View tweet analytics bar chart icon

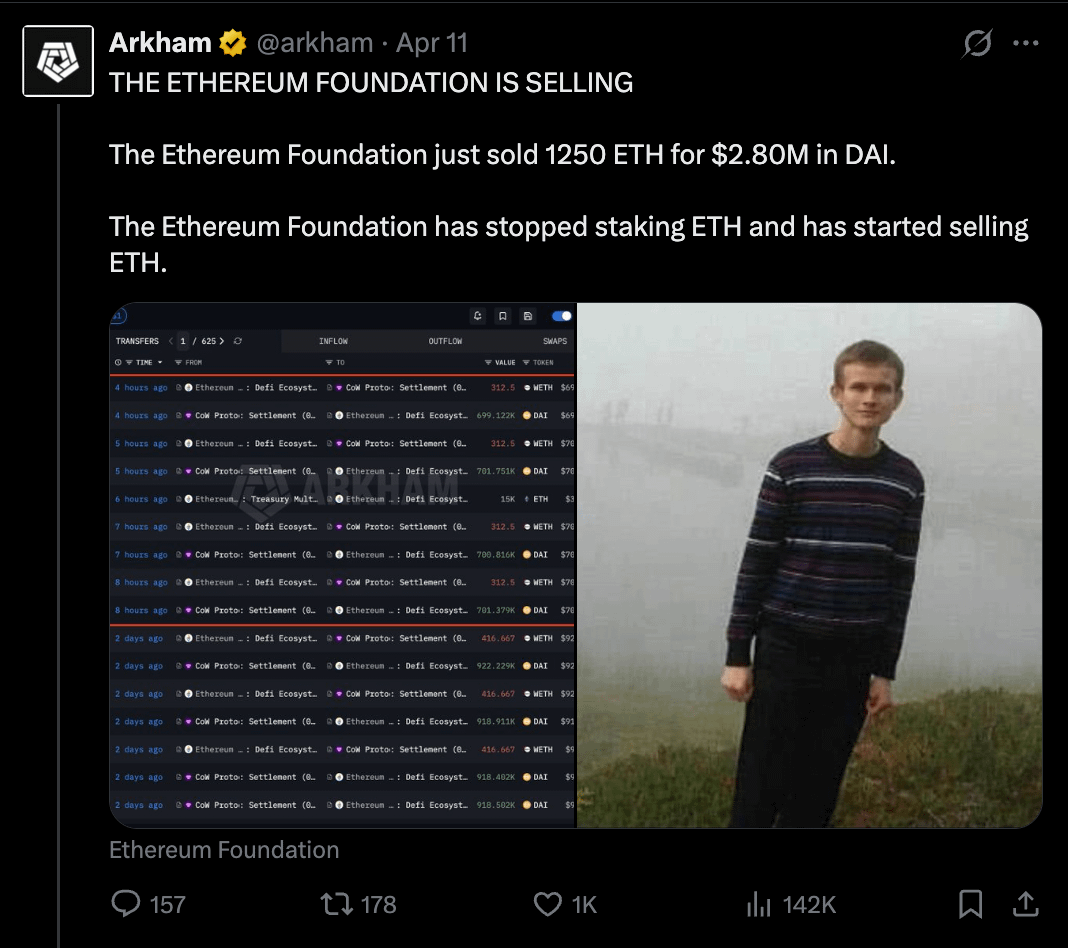(x=759, y=904)
